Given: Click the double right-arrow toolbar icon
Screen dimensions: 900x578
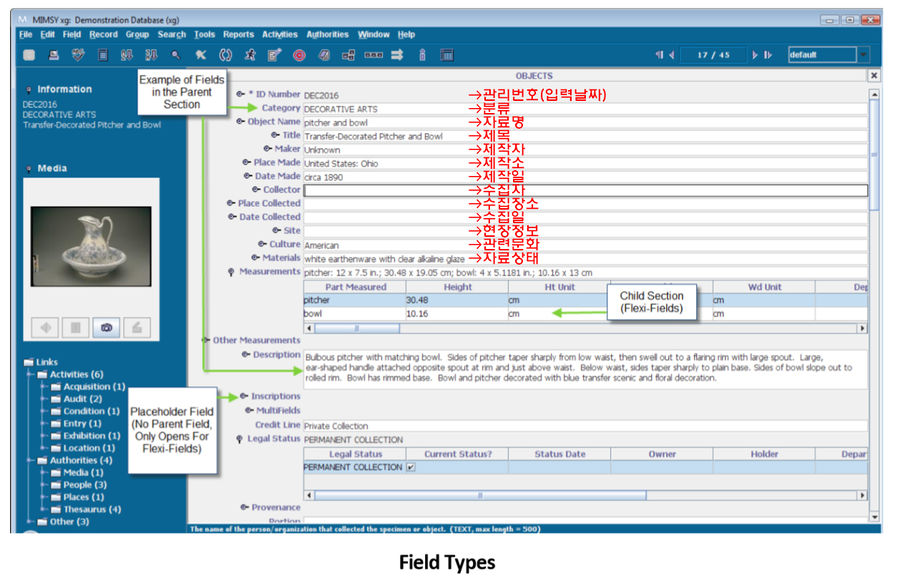Looking at the screenshot, I should pos(396,55).
